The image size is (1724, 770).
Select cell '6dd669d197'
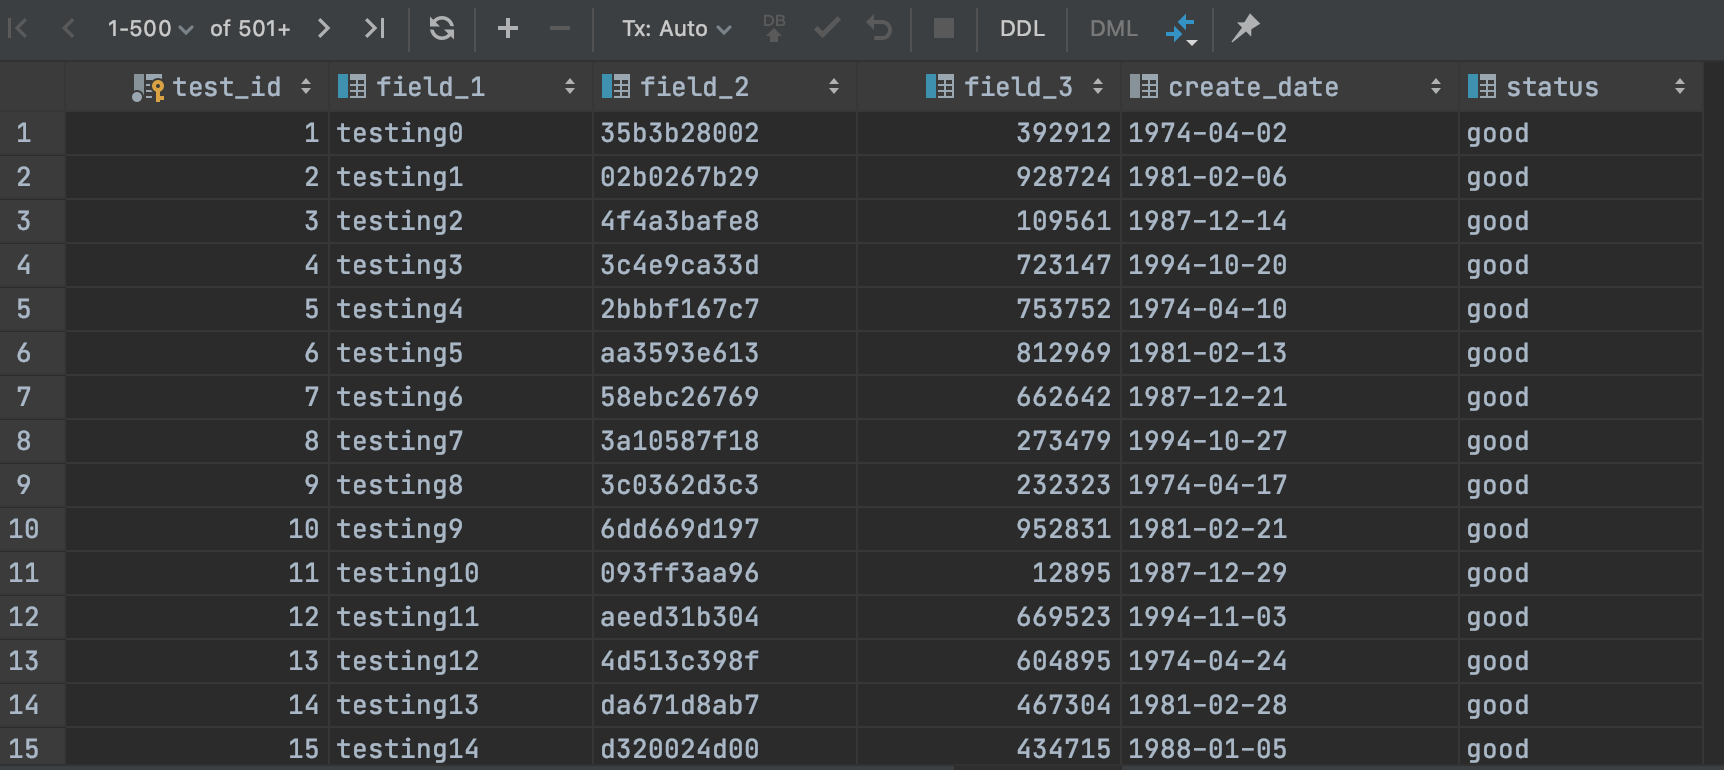pyautogui.click(x=725, y=529)
